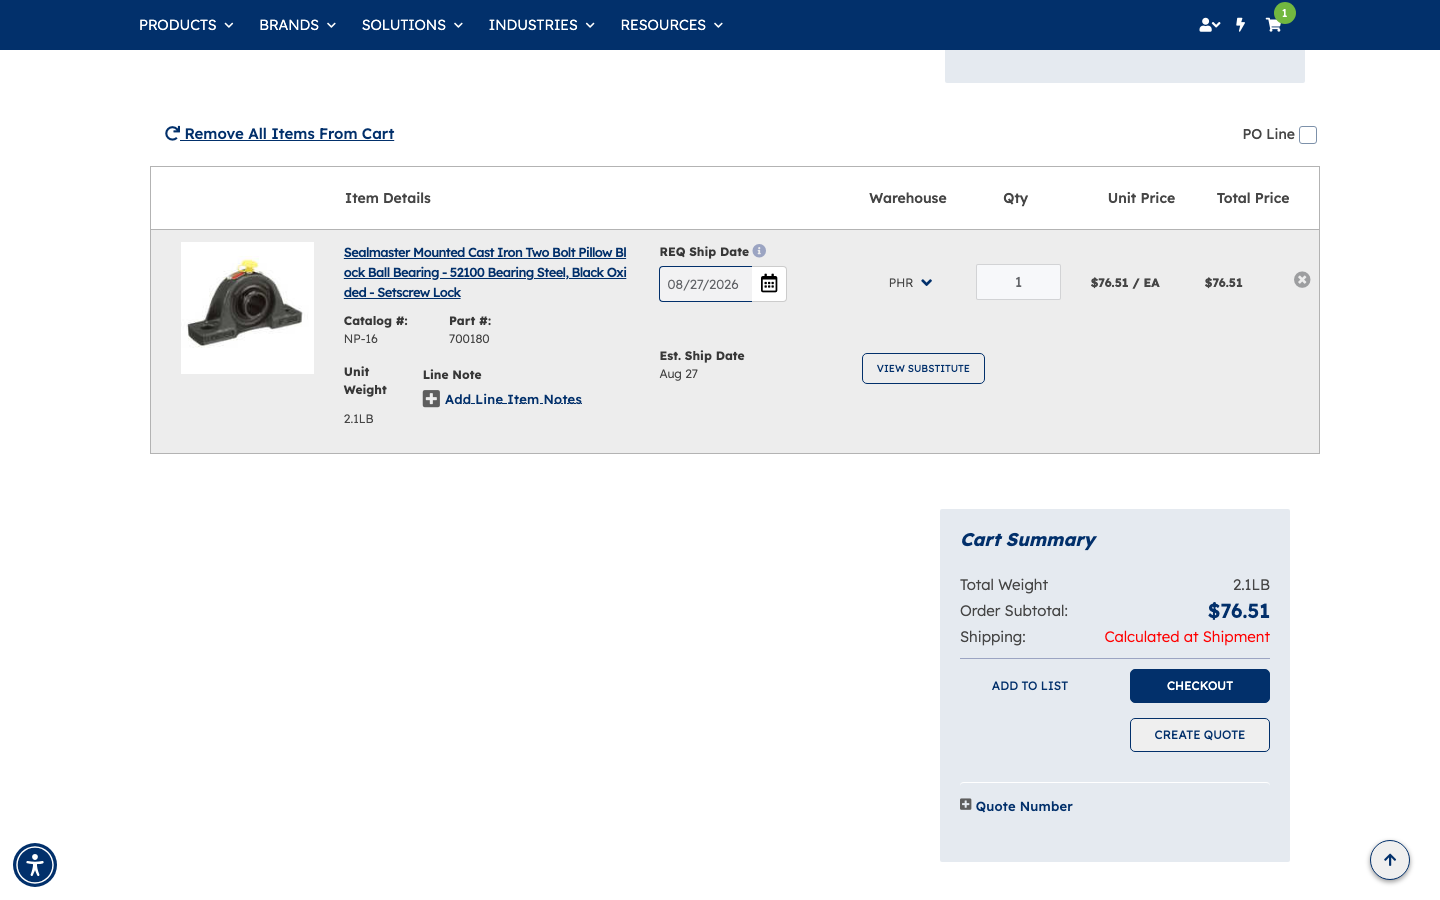Viewport: 1440px width, 900px height.
Task: Click the Checkout button
Action: (1200, 686)
